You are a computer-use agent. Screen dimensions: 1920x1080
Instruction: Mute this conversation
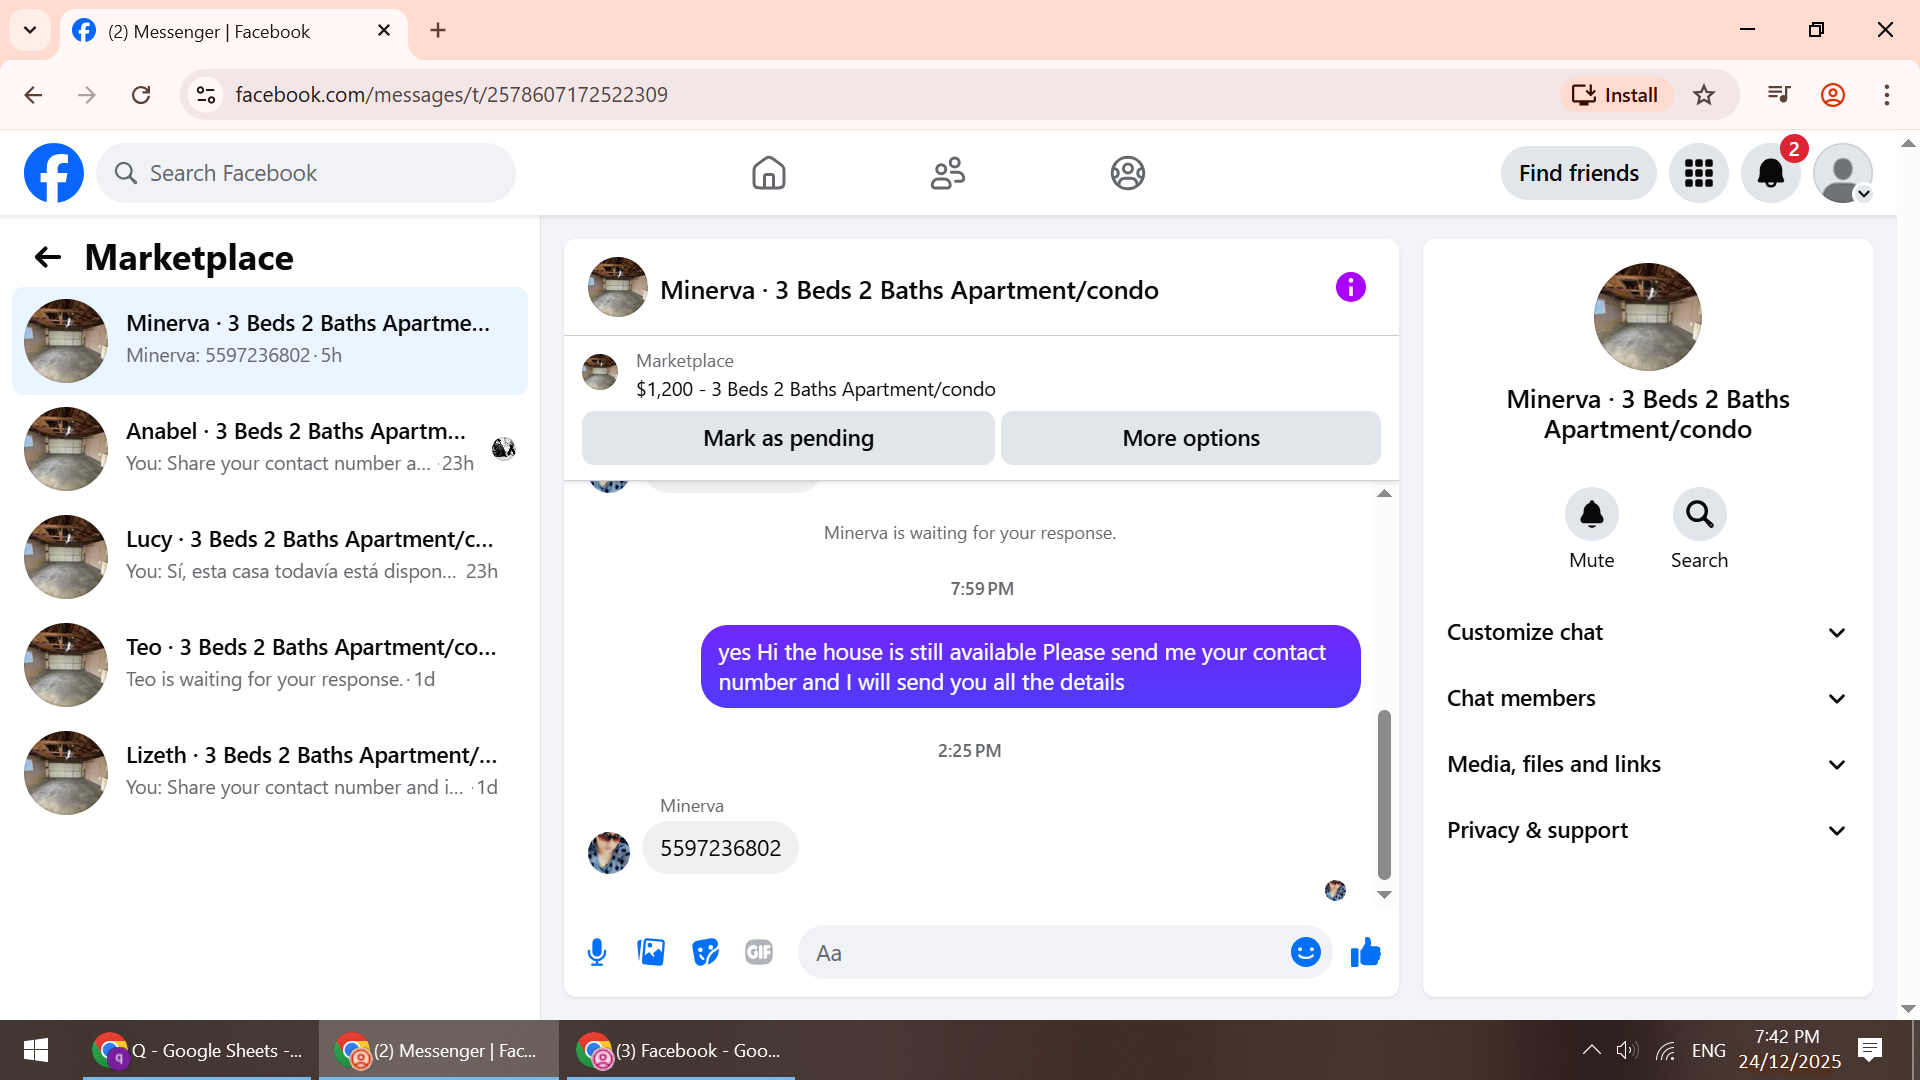(x=1591, y=515)
